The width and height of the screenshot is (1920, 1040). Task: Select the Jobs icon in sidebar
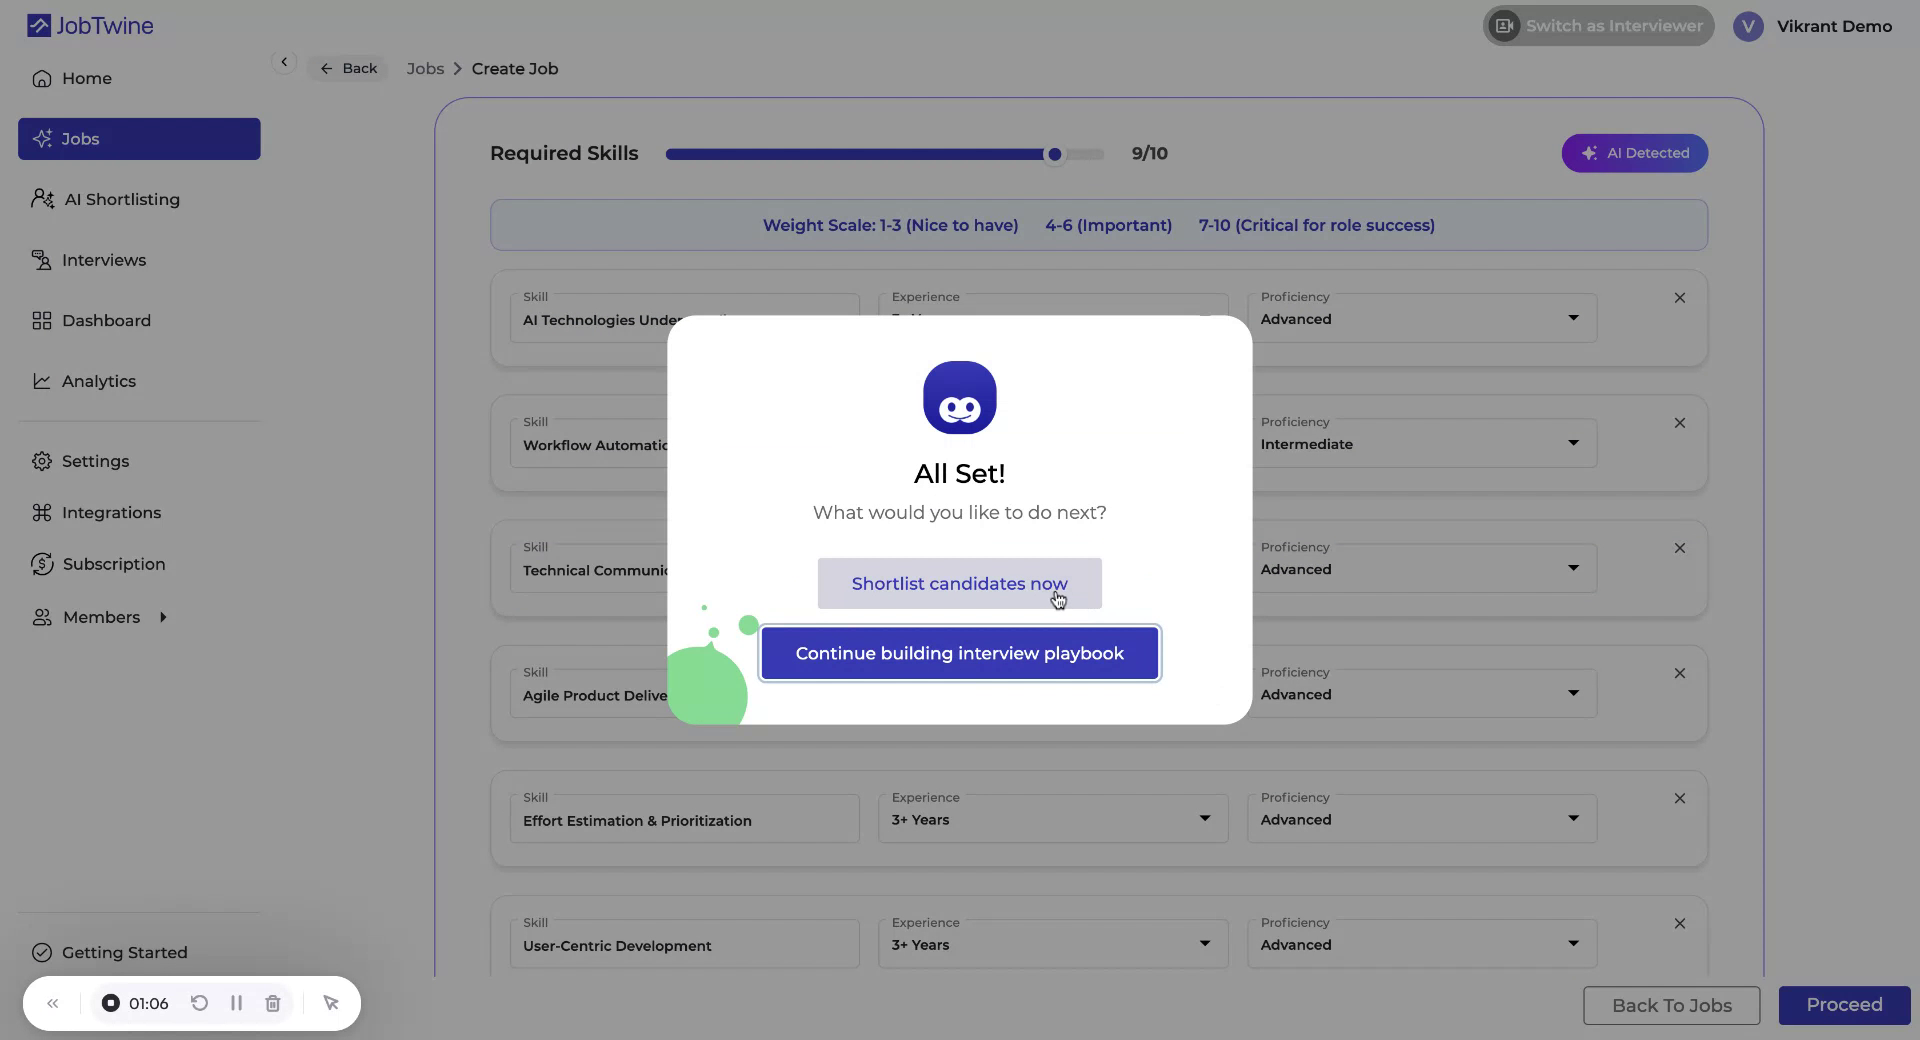tap(43, 139)
